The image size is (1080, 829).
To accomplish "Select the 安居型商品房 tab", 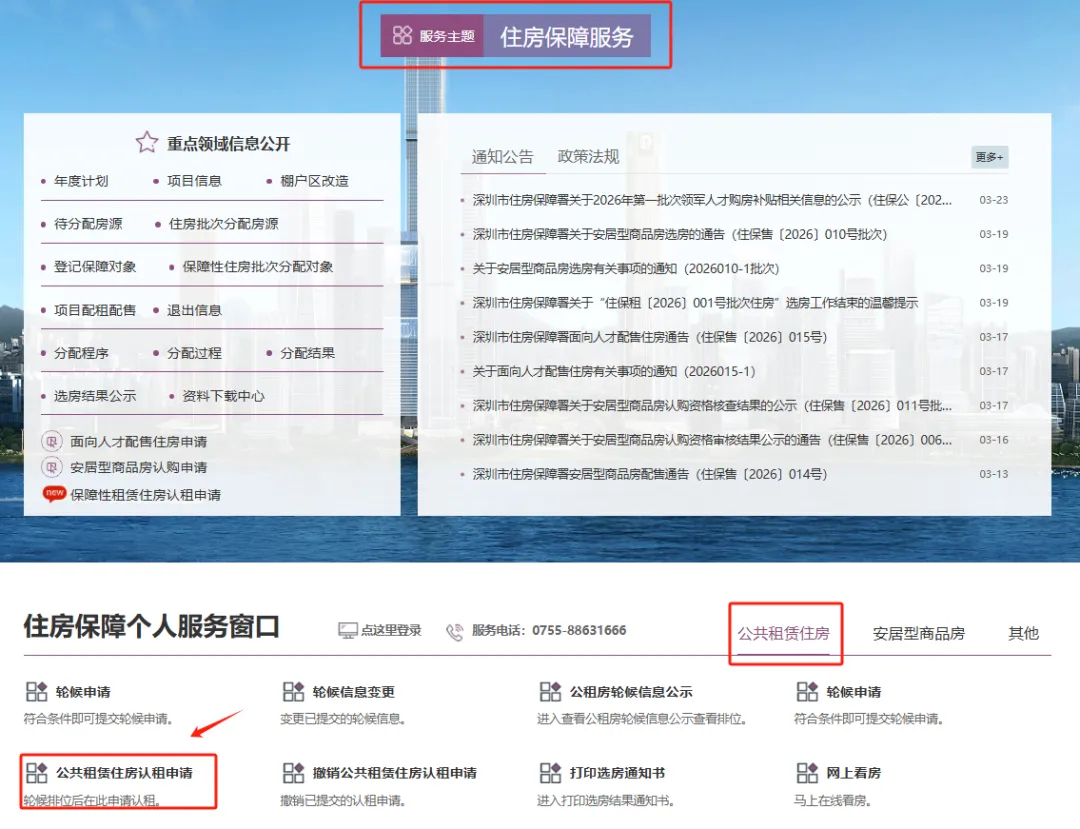I will [919, 633].
